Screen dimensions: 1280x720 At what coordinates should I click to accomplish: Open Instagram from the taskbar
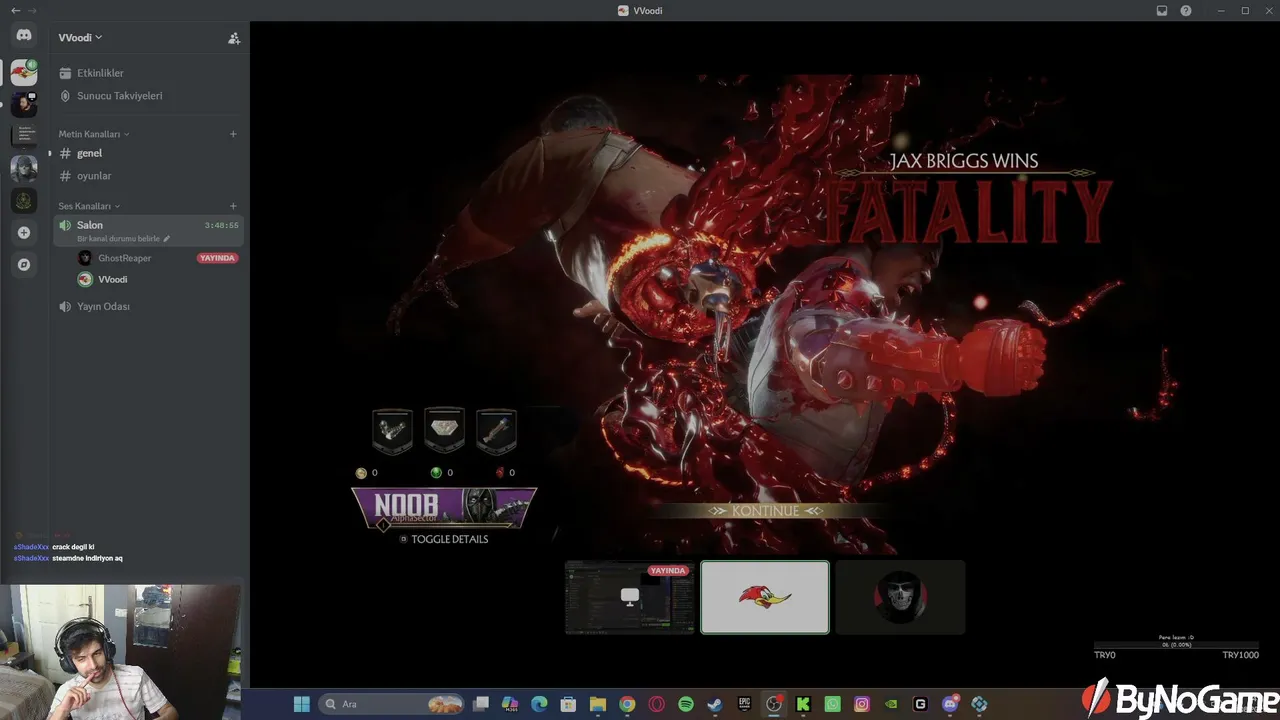[x=862, y=704]
